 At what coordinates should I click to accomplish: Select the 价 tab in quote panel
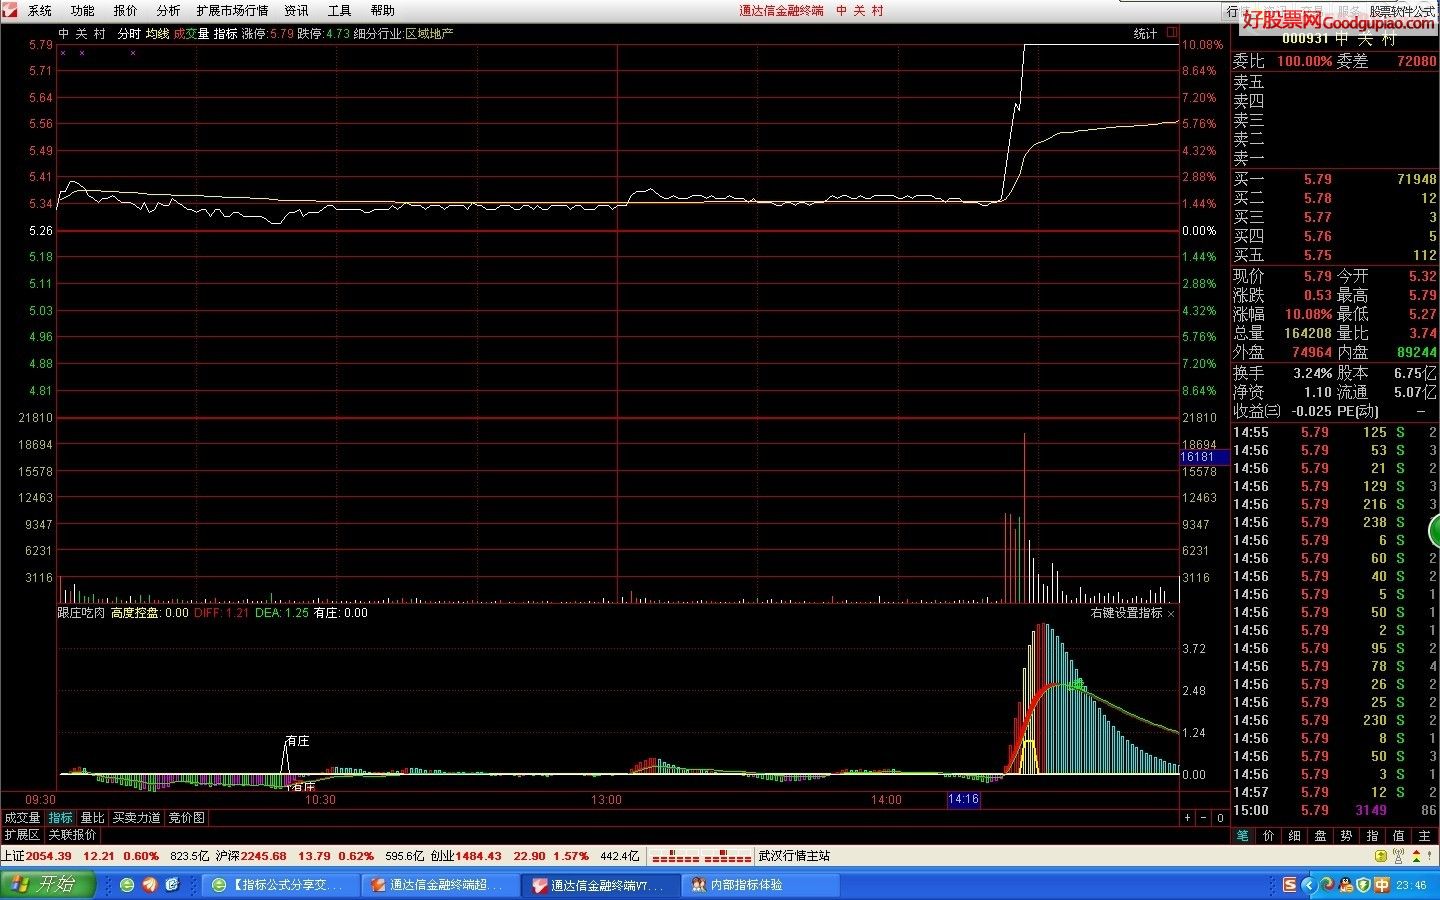tap(1269, 836)
